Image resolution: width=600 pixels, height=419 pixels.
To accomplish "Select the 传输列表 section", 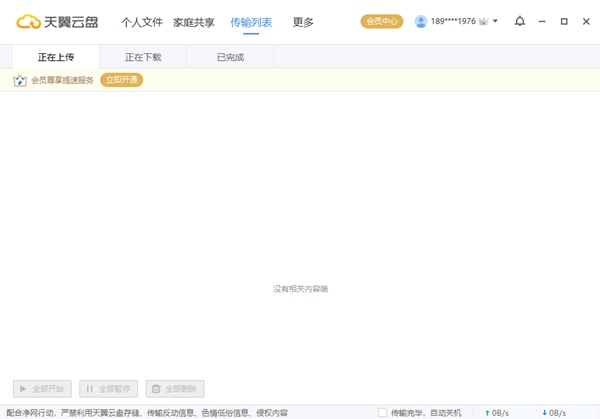I will (x=251, y=22).
